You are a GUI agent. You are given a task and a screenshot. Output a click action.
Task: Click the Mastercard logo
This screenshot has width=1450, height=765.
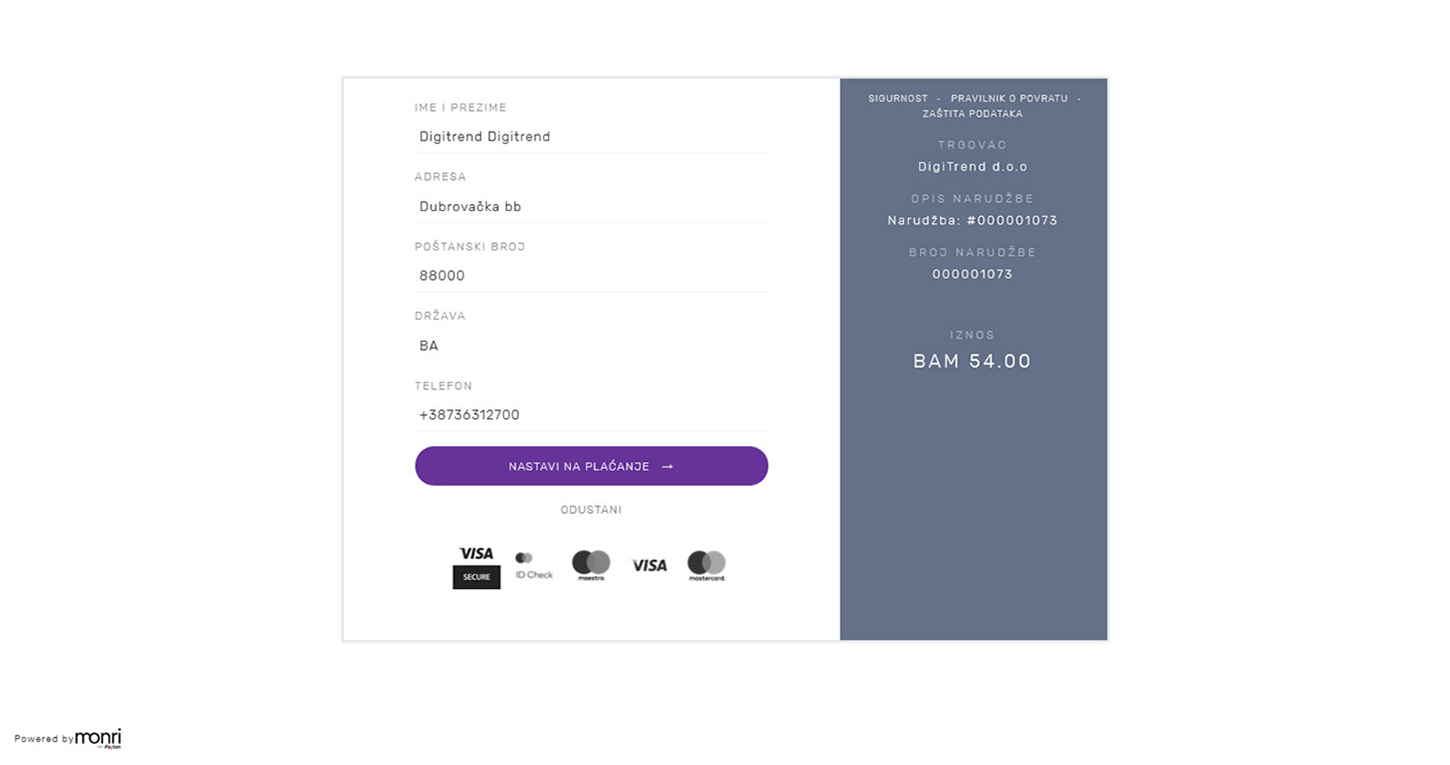[x=706, y=566]
